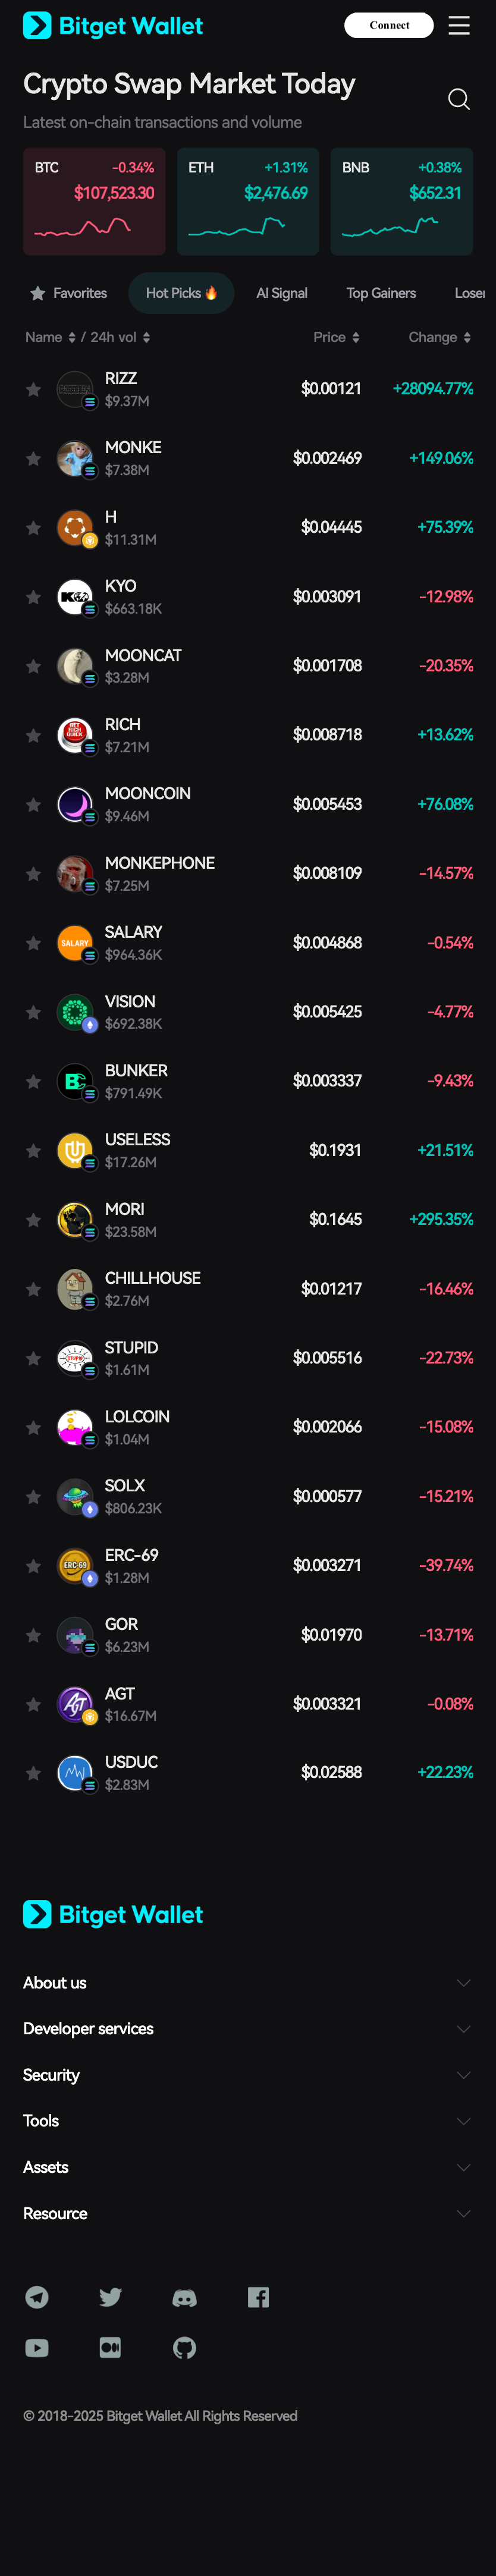Star the USELESS token as favorite
This screenshot has width=496, height=2576.
(x=33, y=1151)
